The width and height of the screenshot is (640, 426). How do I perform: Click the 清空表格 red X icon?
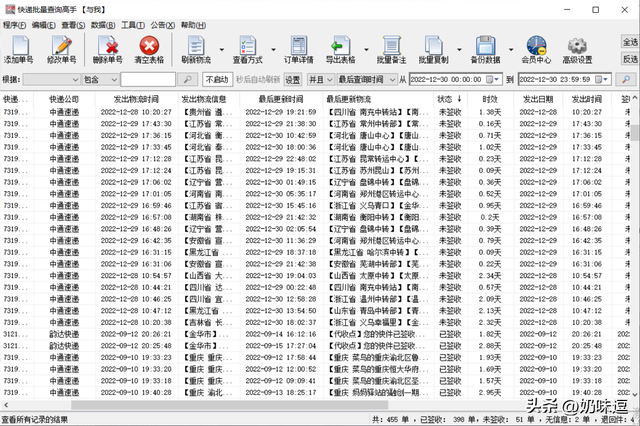(x=149, y=45)
